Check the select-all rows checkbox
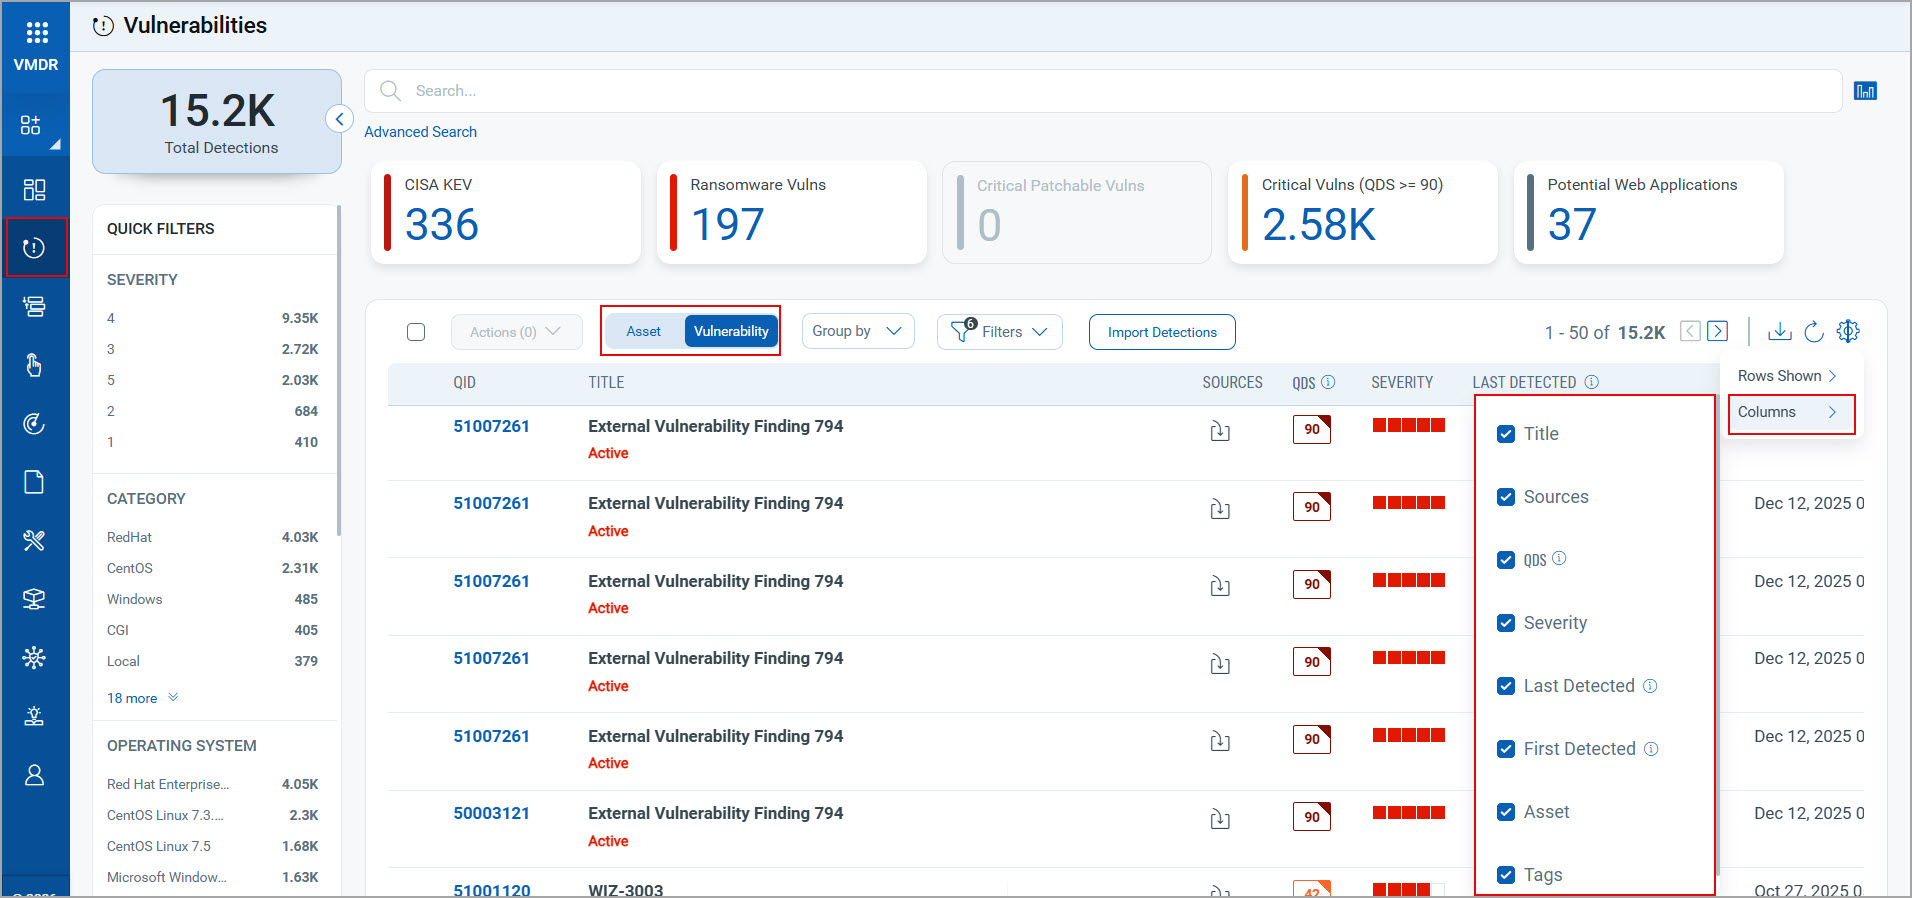 416,332
